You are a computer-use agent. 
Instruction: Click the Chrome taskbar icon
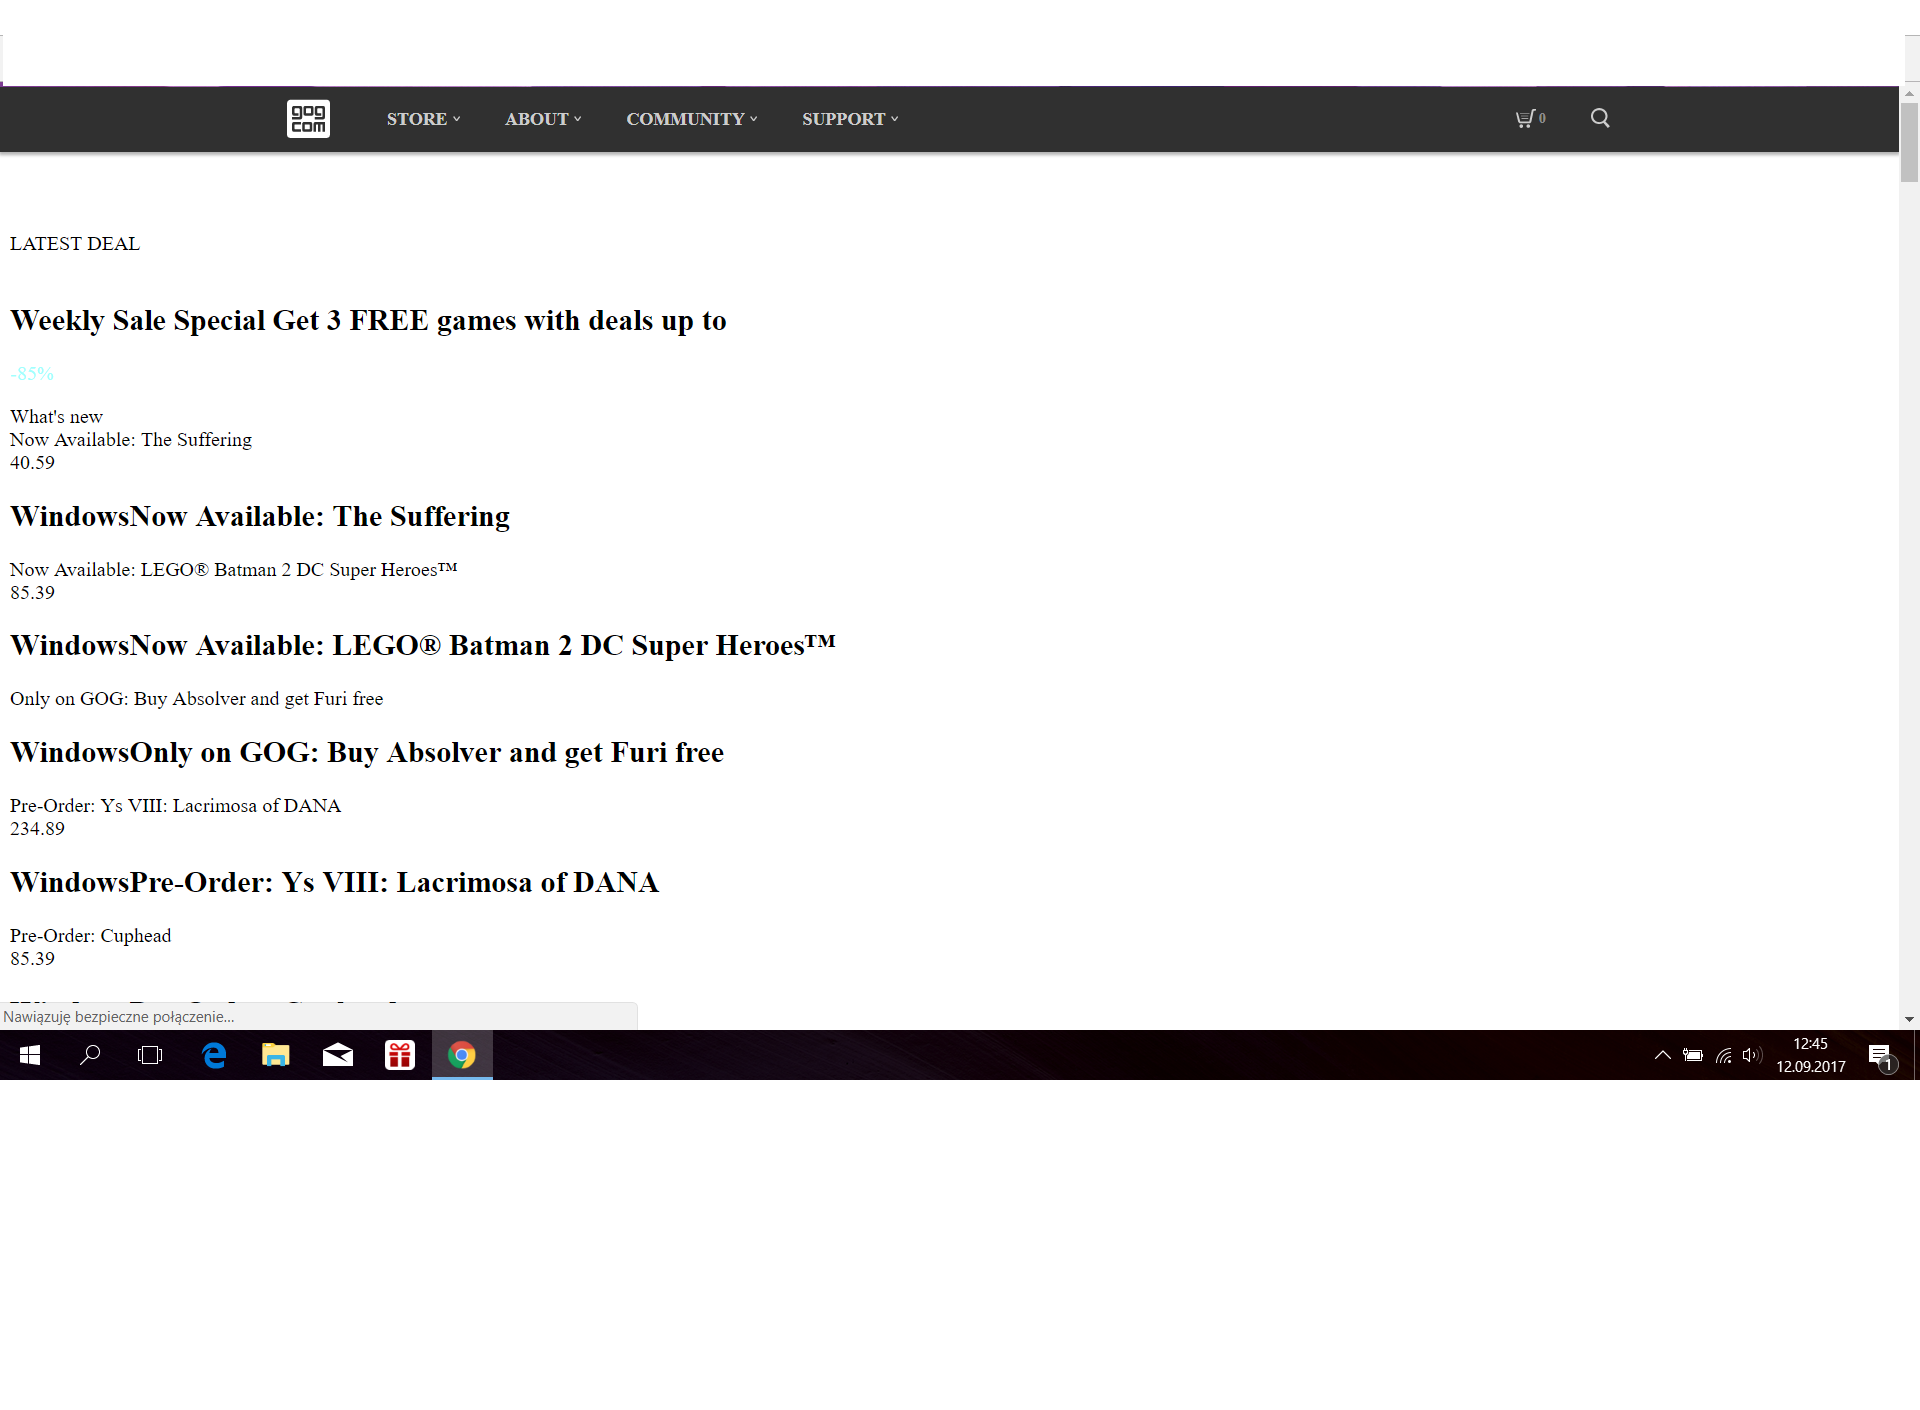pyautogui.click(x=461, y=1055)
